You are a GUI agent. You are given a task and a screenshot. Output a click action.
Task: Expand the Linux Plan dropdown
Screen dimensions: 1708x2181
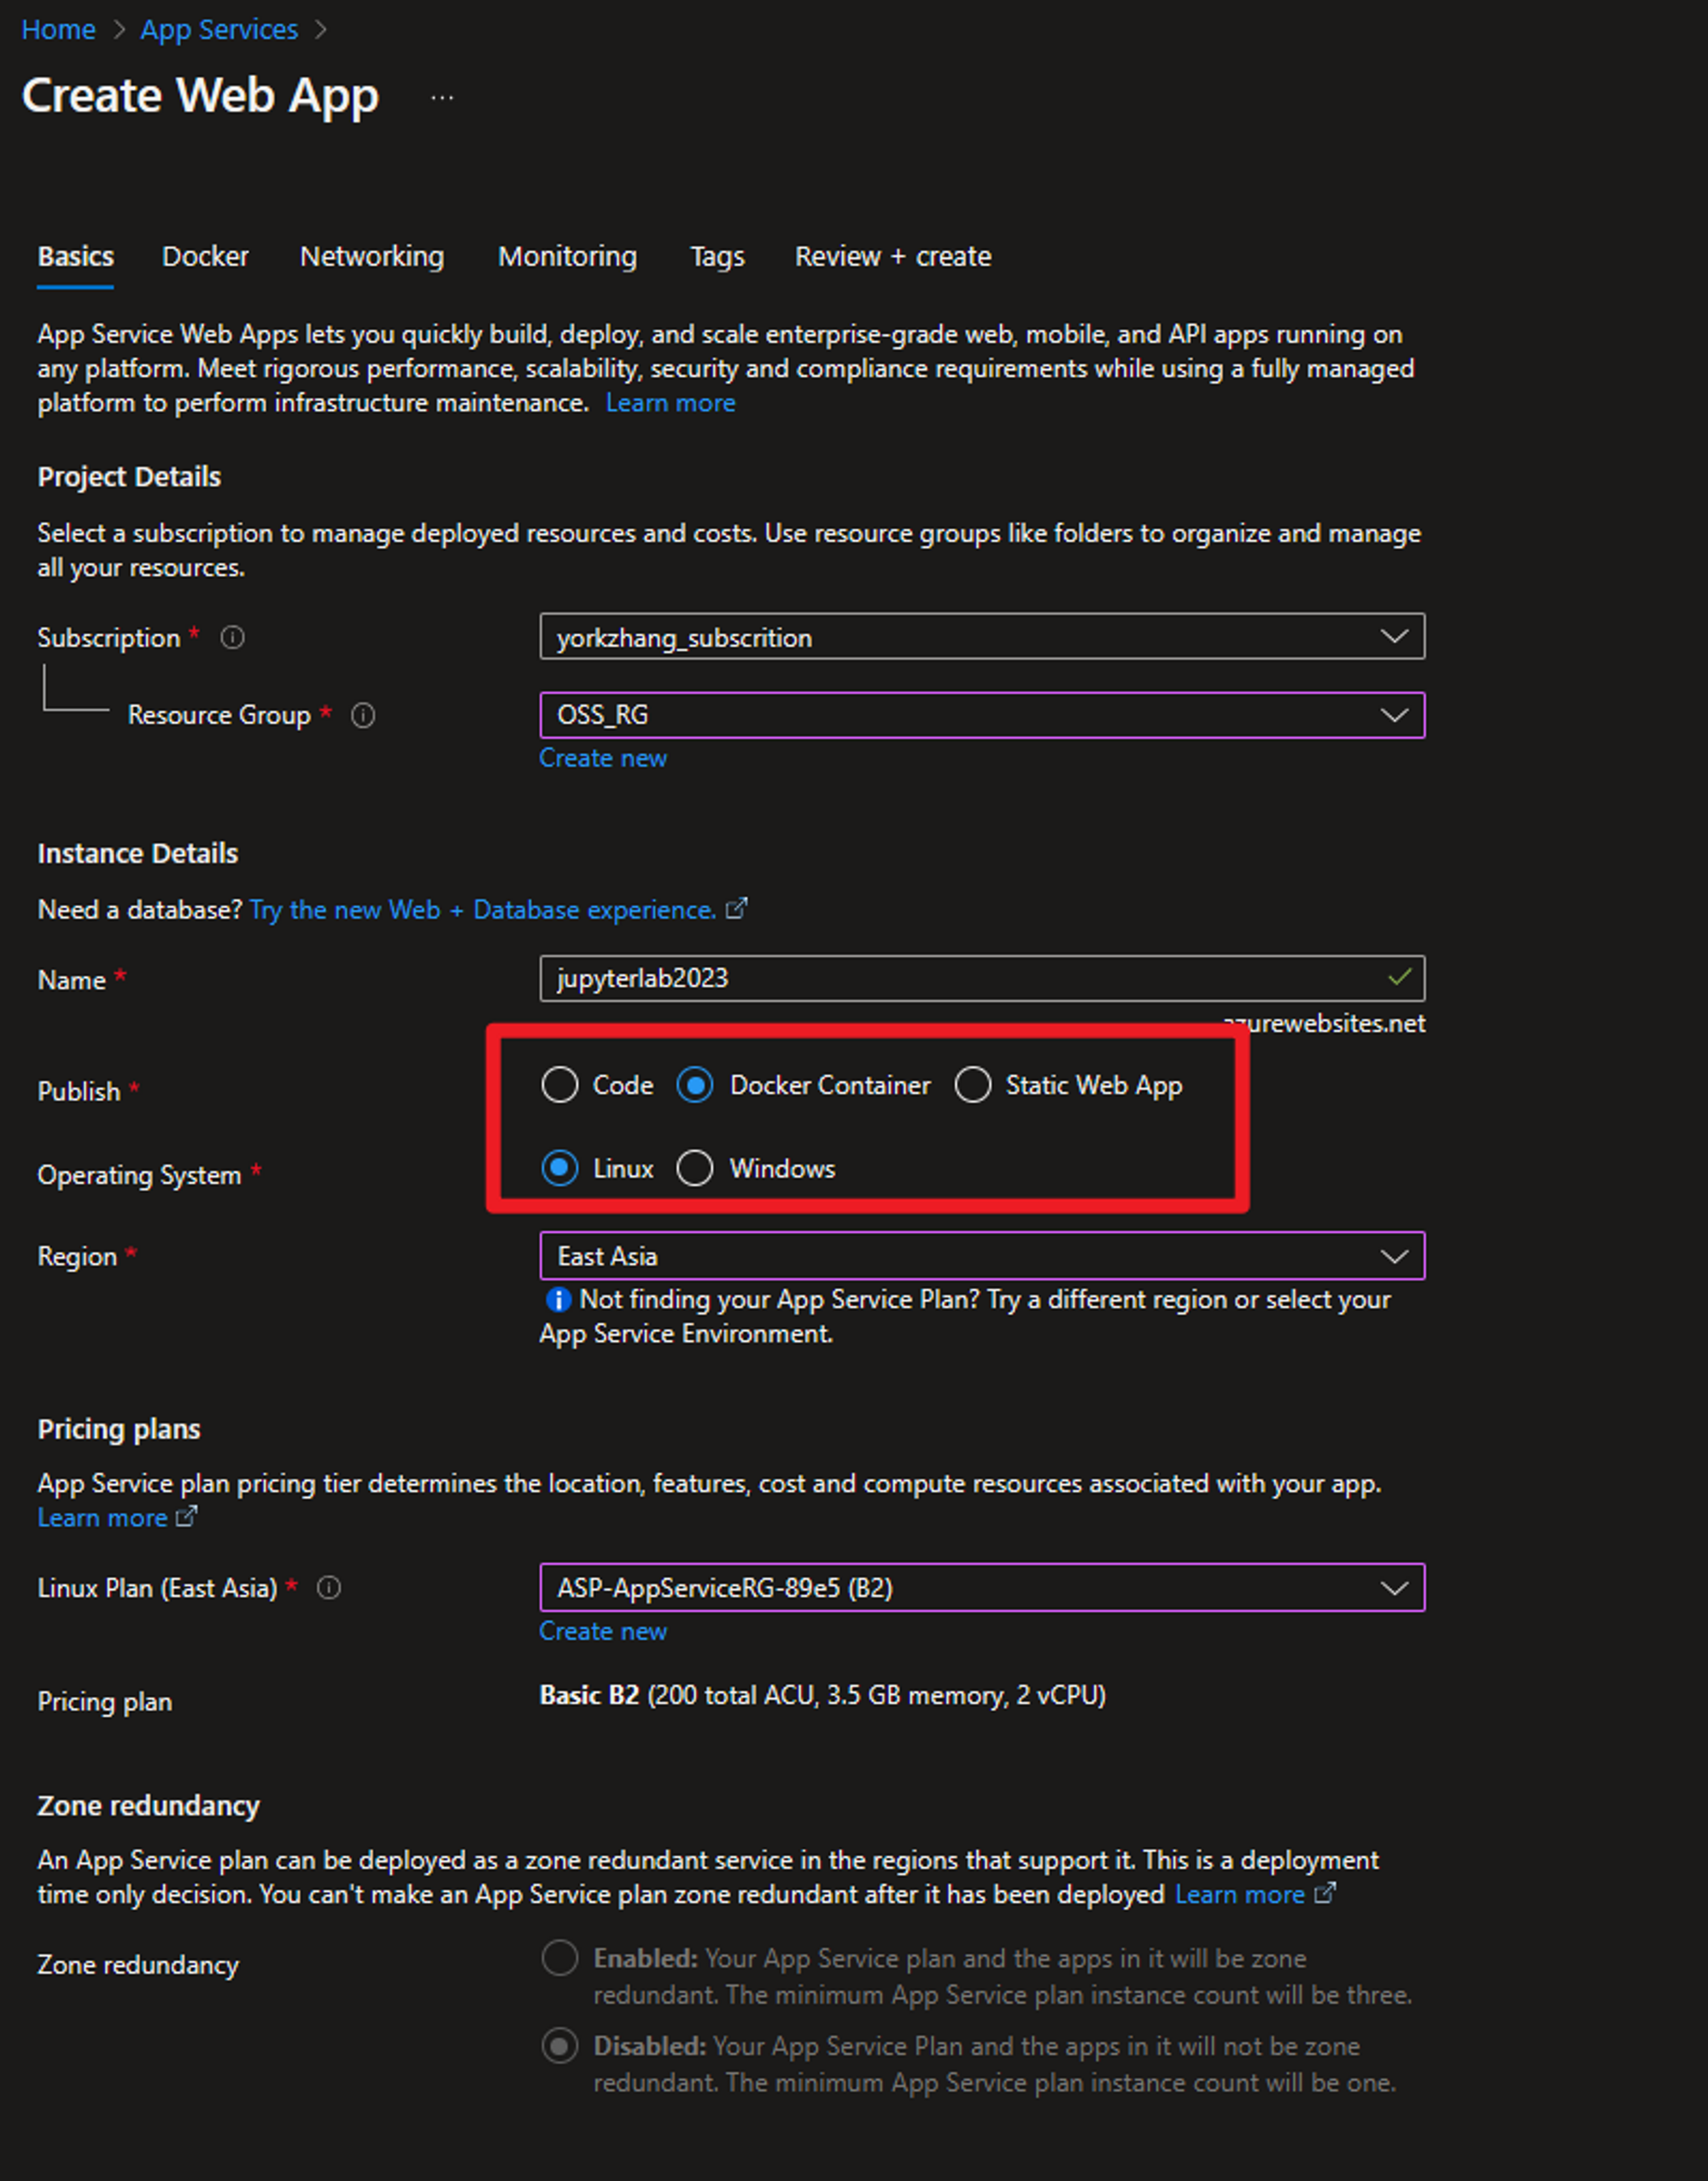point(981,1587)
